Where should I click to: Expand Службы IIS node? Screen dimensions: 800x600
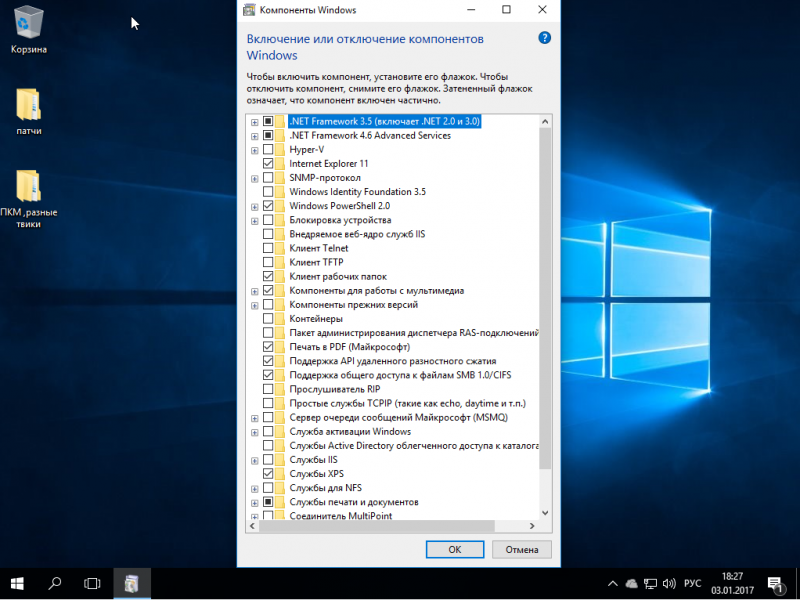[x=255, y=461]
